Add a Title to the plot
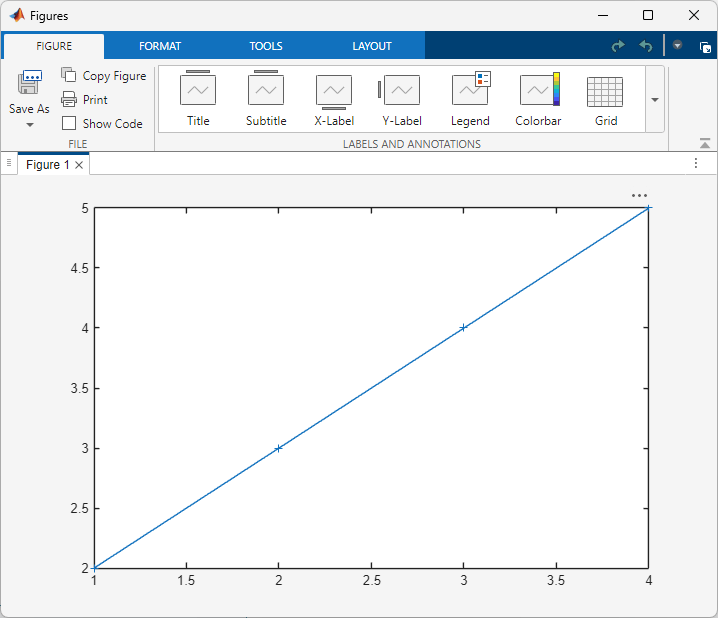This screenshot has width=718, height=618. (198, 99)
